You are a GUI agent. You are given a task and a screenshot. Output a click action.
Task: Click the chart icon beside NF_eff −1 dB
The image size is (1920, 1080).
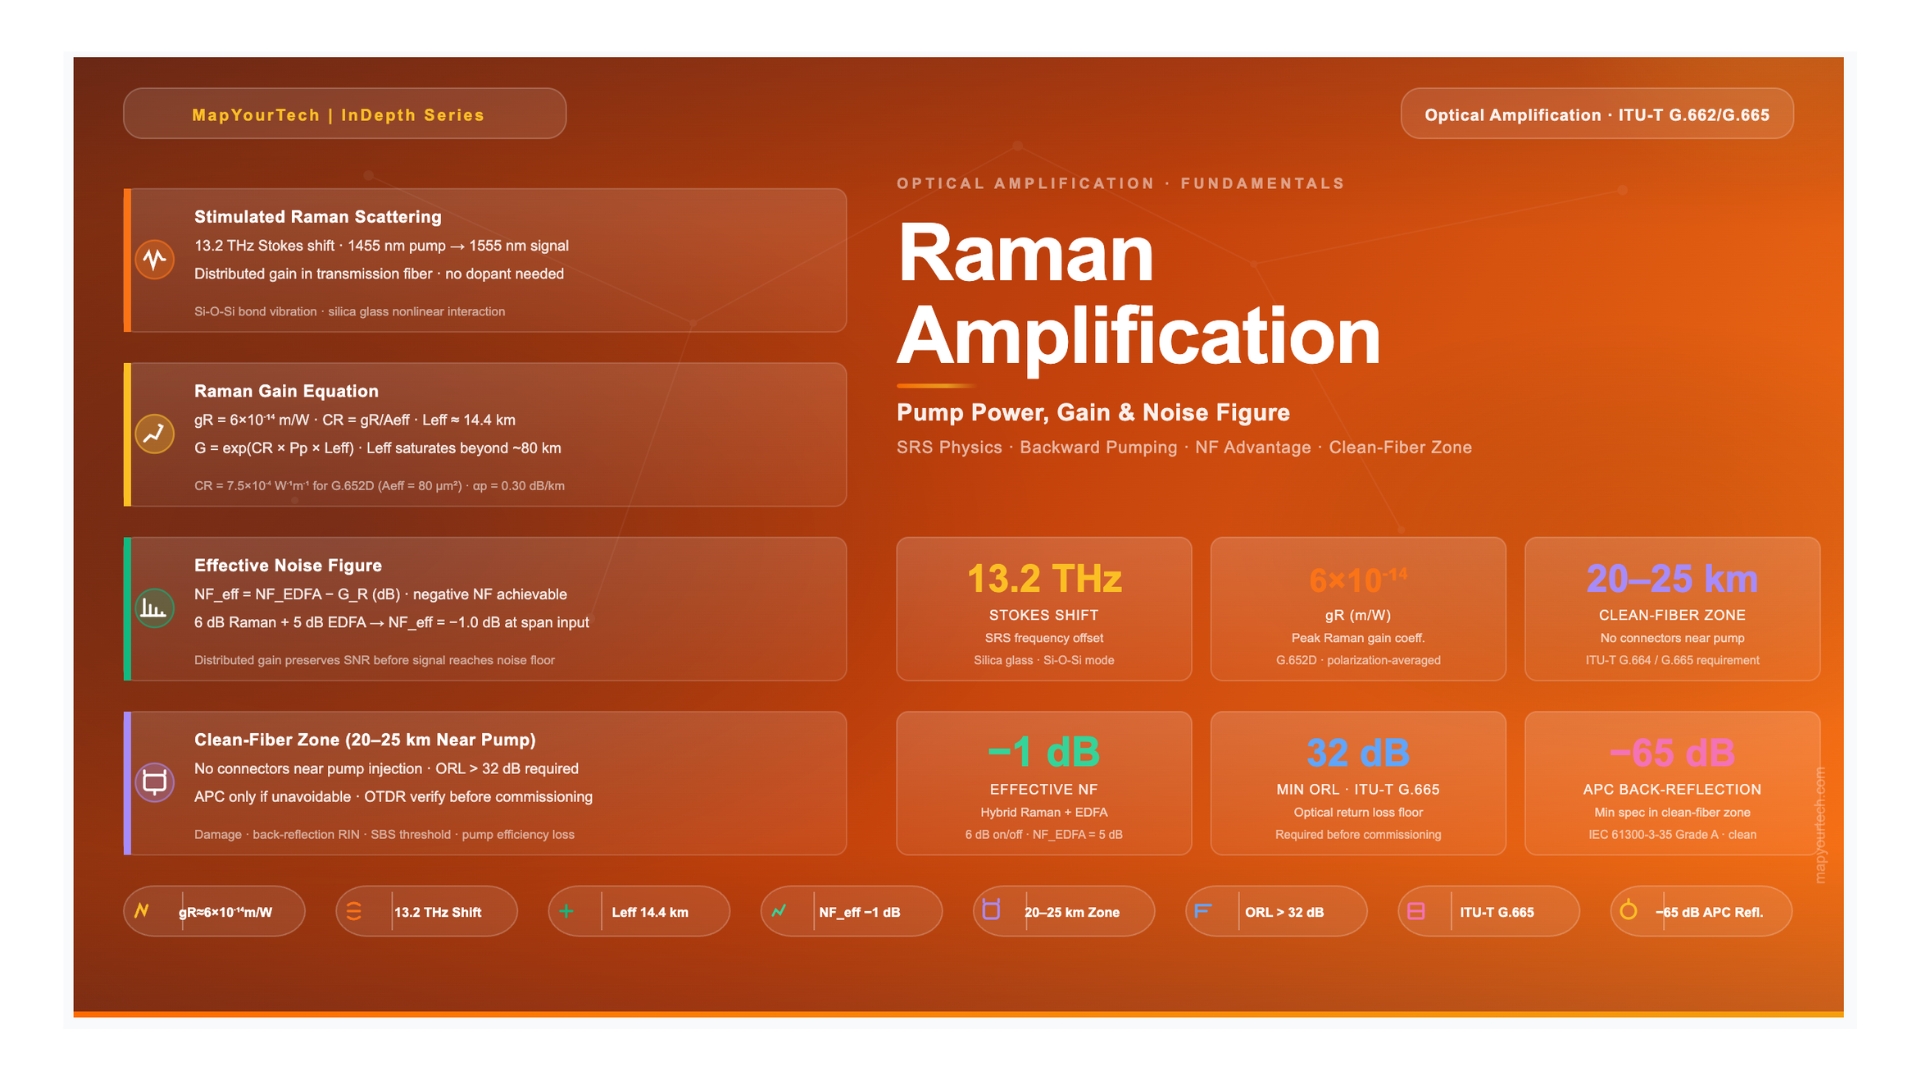coord(779,911)
